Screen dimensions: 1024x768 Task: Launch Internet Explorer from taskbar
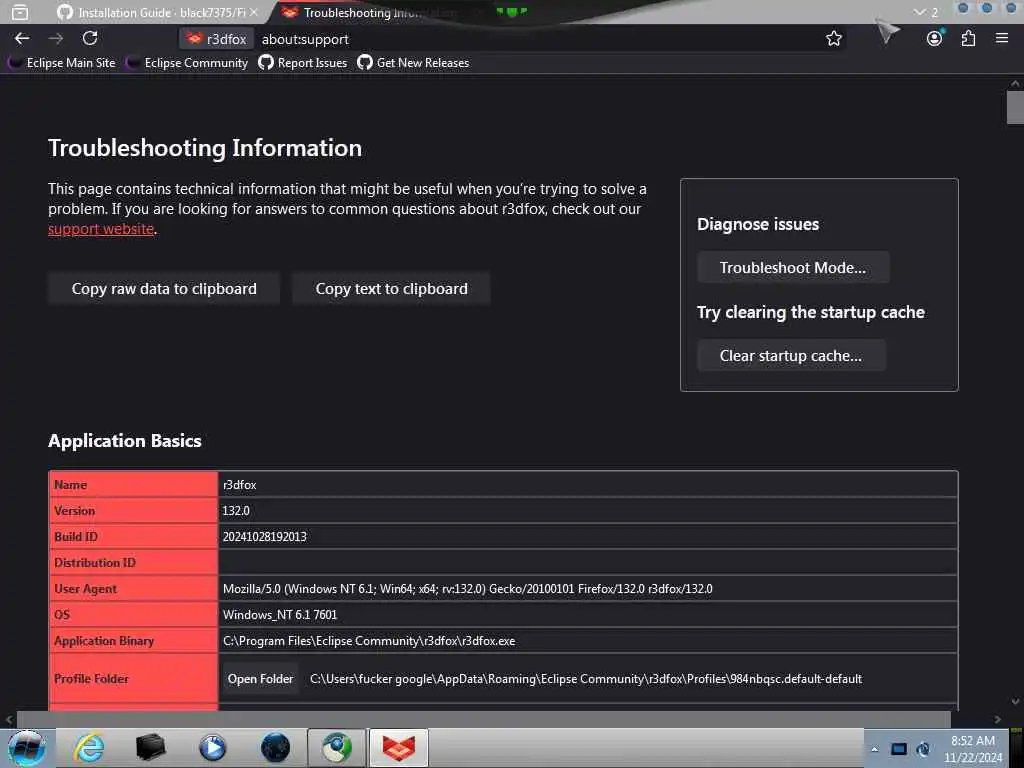point(89,748)
